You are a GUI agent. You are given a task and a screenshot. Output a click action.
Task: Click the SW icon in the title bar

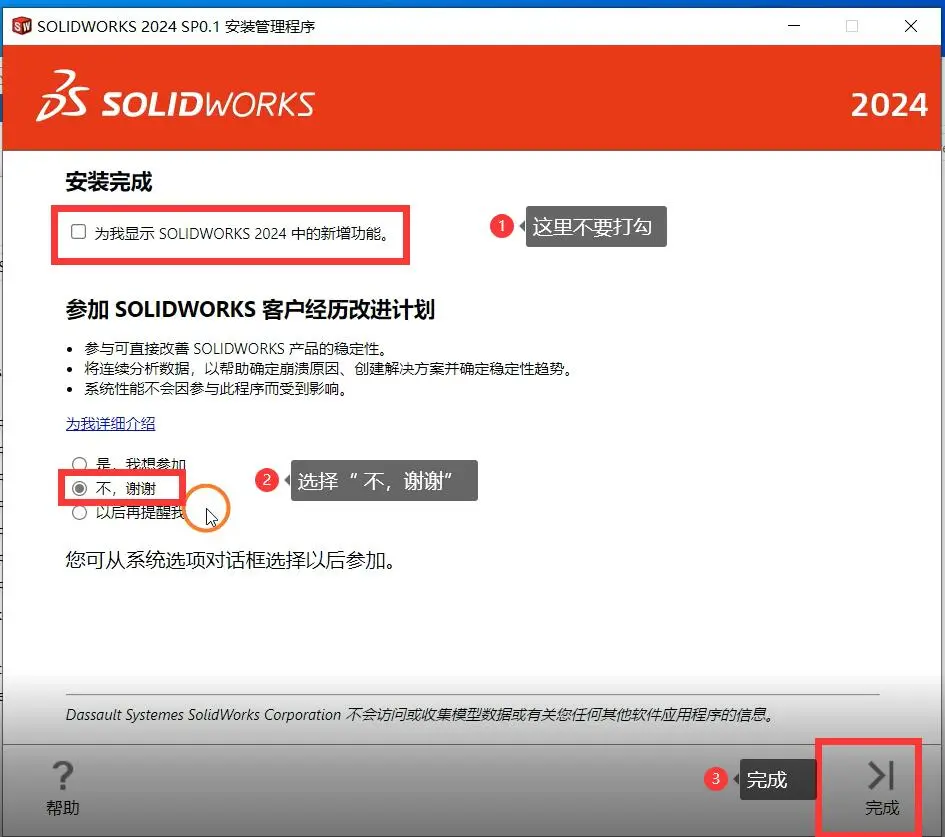21,26
